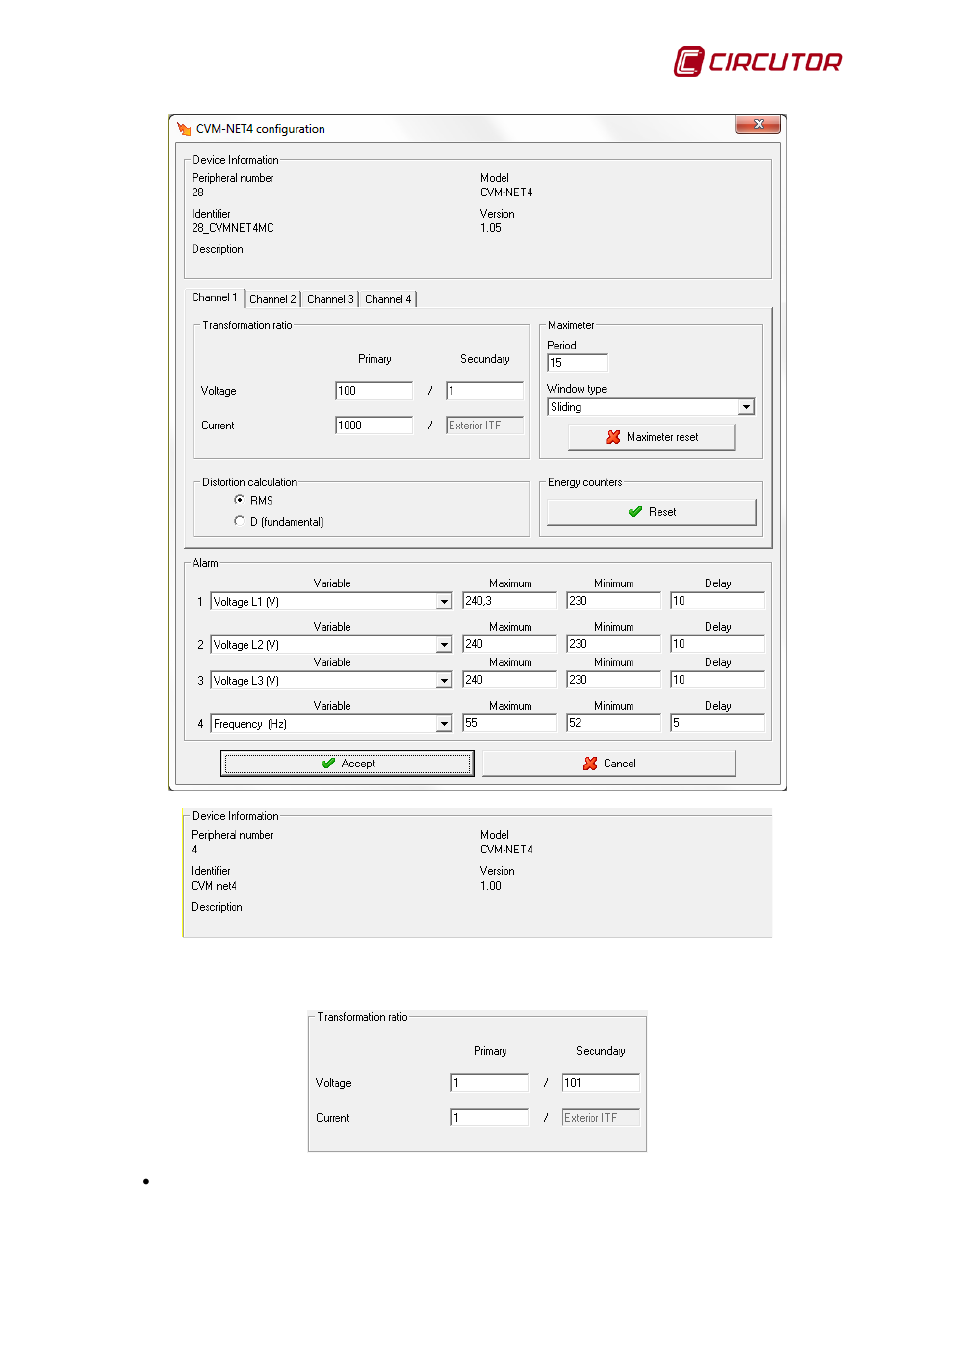Viewport: 954px width, 1350px height.
Task: Click the CVM-NET4 configuration title bar icon
Action: click(x=184, y=128)
